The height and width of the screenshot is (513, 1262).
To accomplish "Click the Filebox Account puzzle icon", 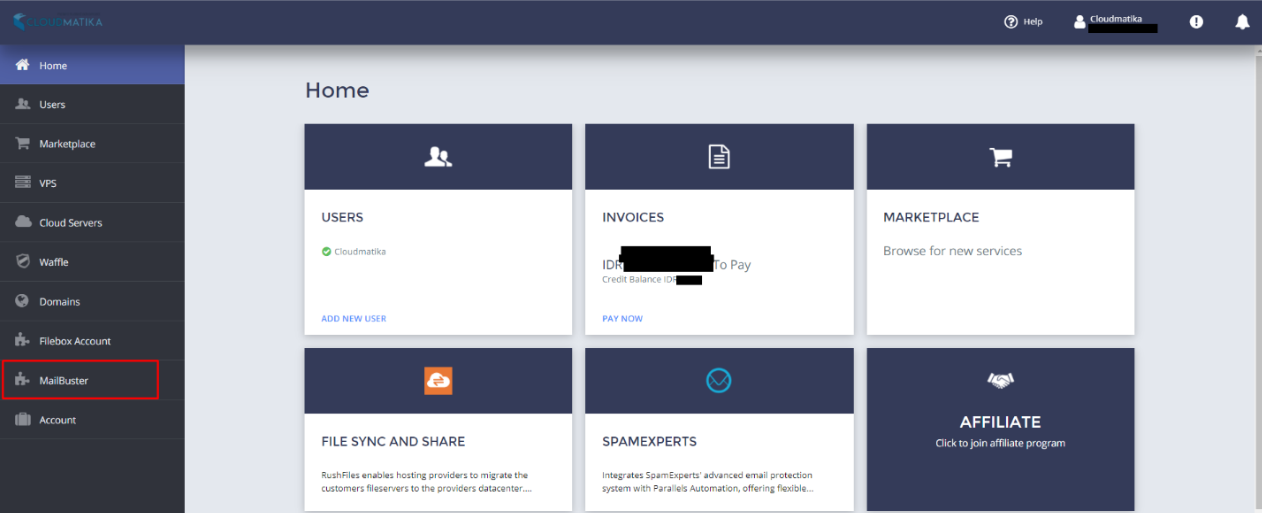I will (x=22, y=340).
